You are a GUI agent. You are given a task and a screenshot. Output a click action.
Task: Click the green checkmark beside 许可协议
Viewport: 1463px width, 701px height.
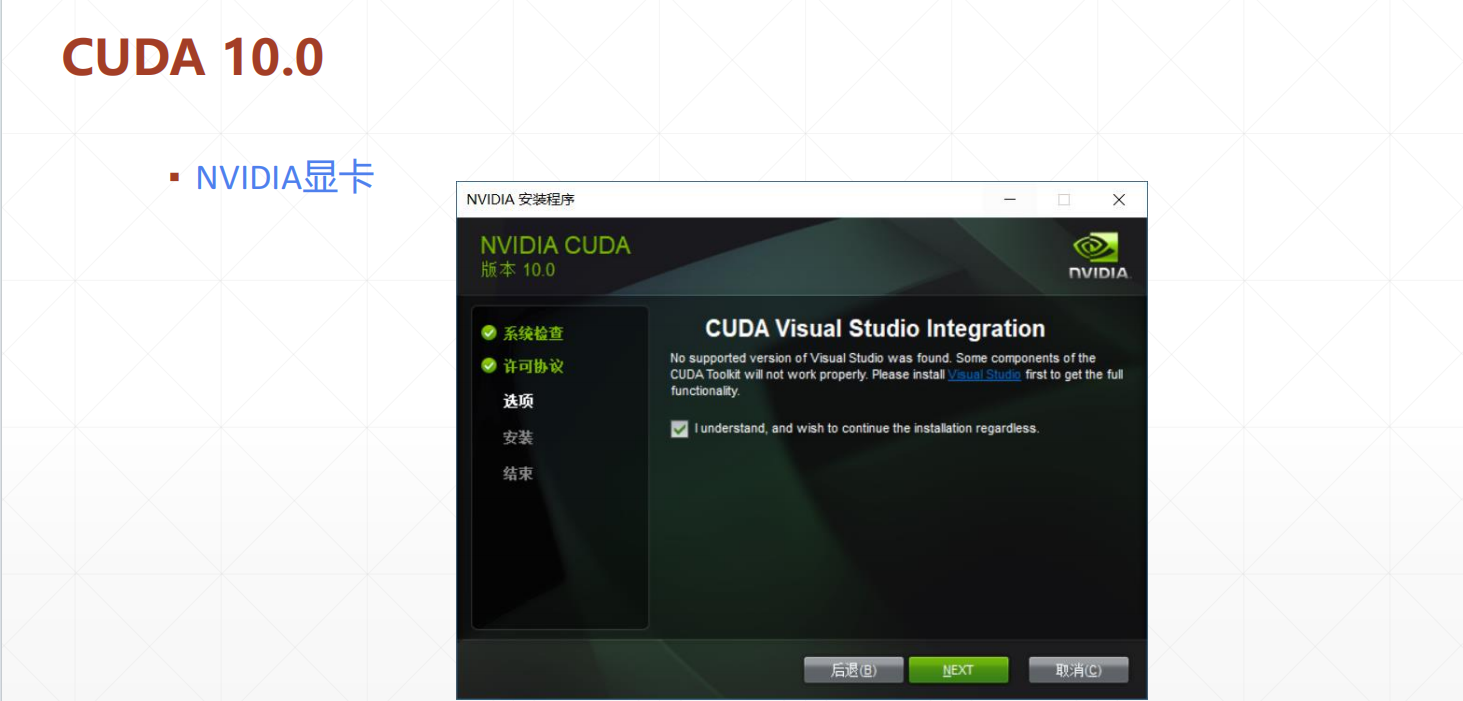(489, 365)
